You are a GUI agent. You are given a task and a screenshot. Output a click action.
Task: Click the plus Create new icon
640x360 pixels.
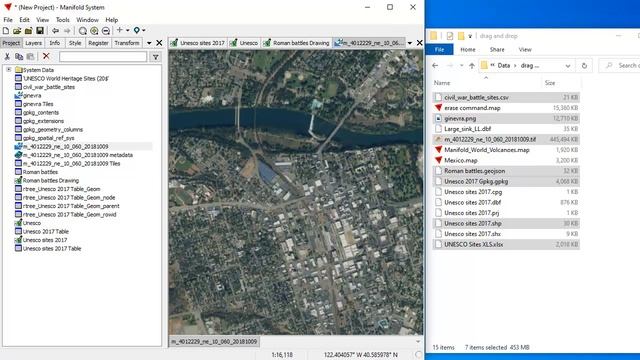coord(120,30)
